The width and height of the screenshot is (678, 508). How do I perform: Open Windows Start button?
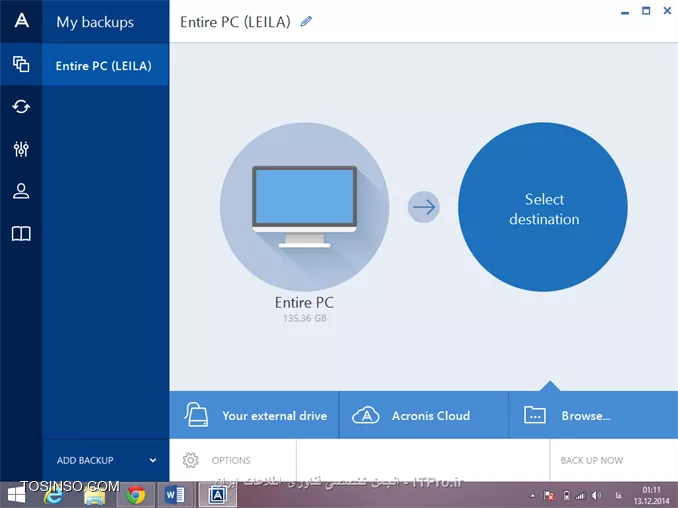[16, 495]
